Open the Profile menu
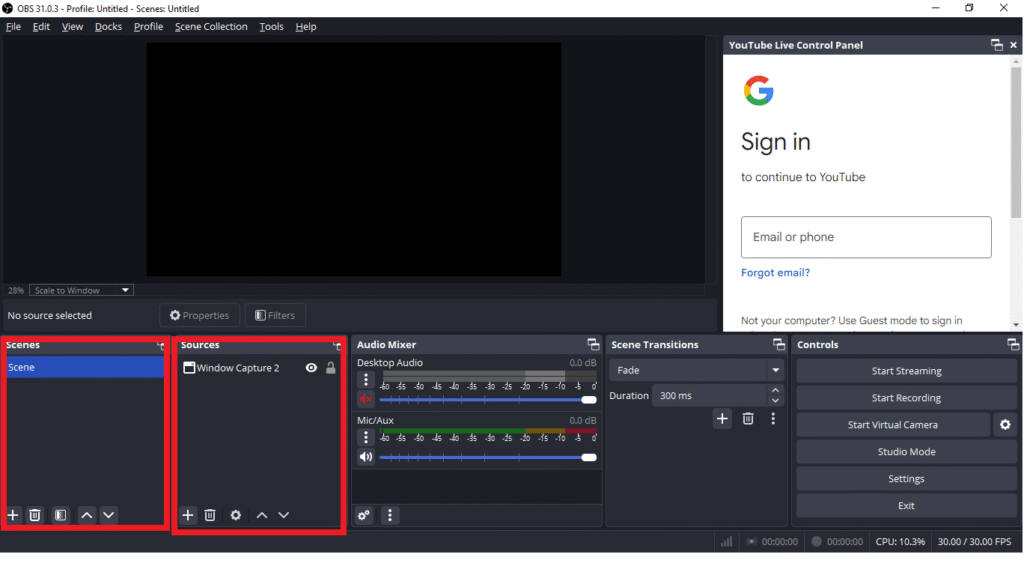 pos(148,27)
